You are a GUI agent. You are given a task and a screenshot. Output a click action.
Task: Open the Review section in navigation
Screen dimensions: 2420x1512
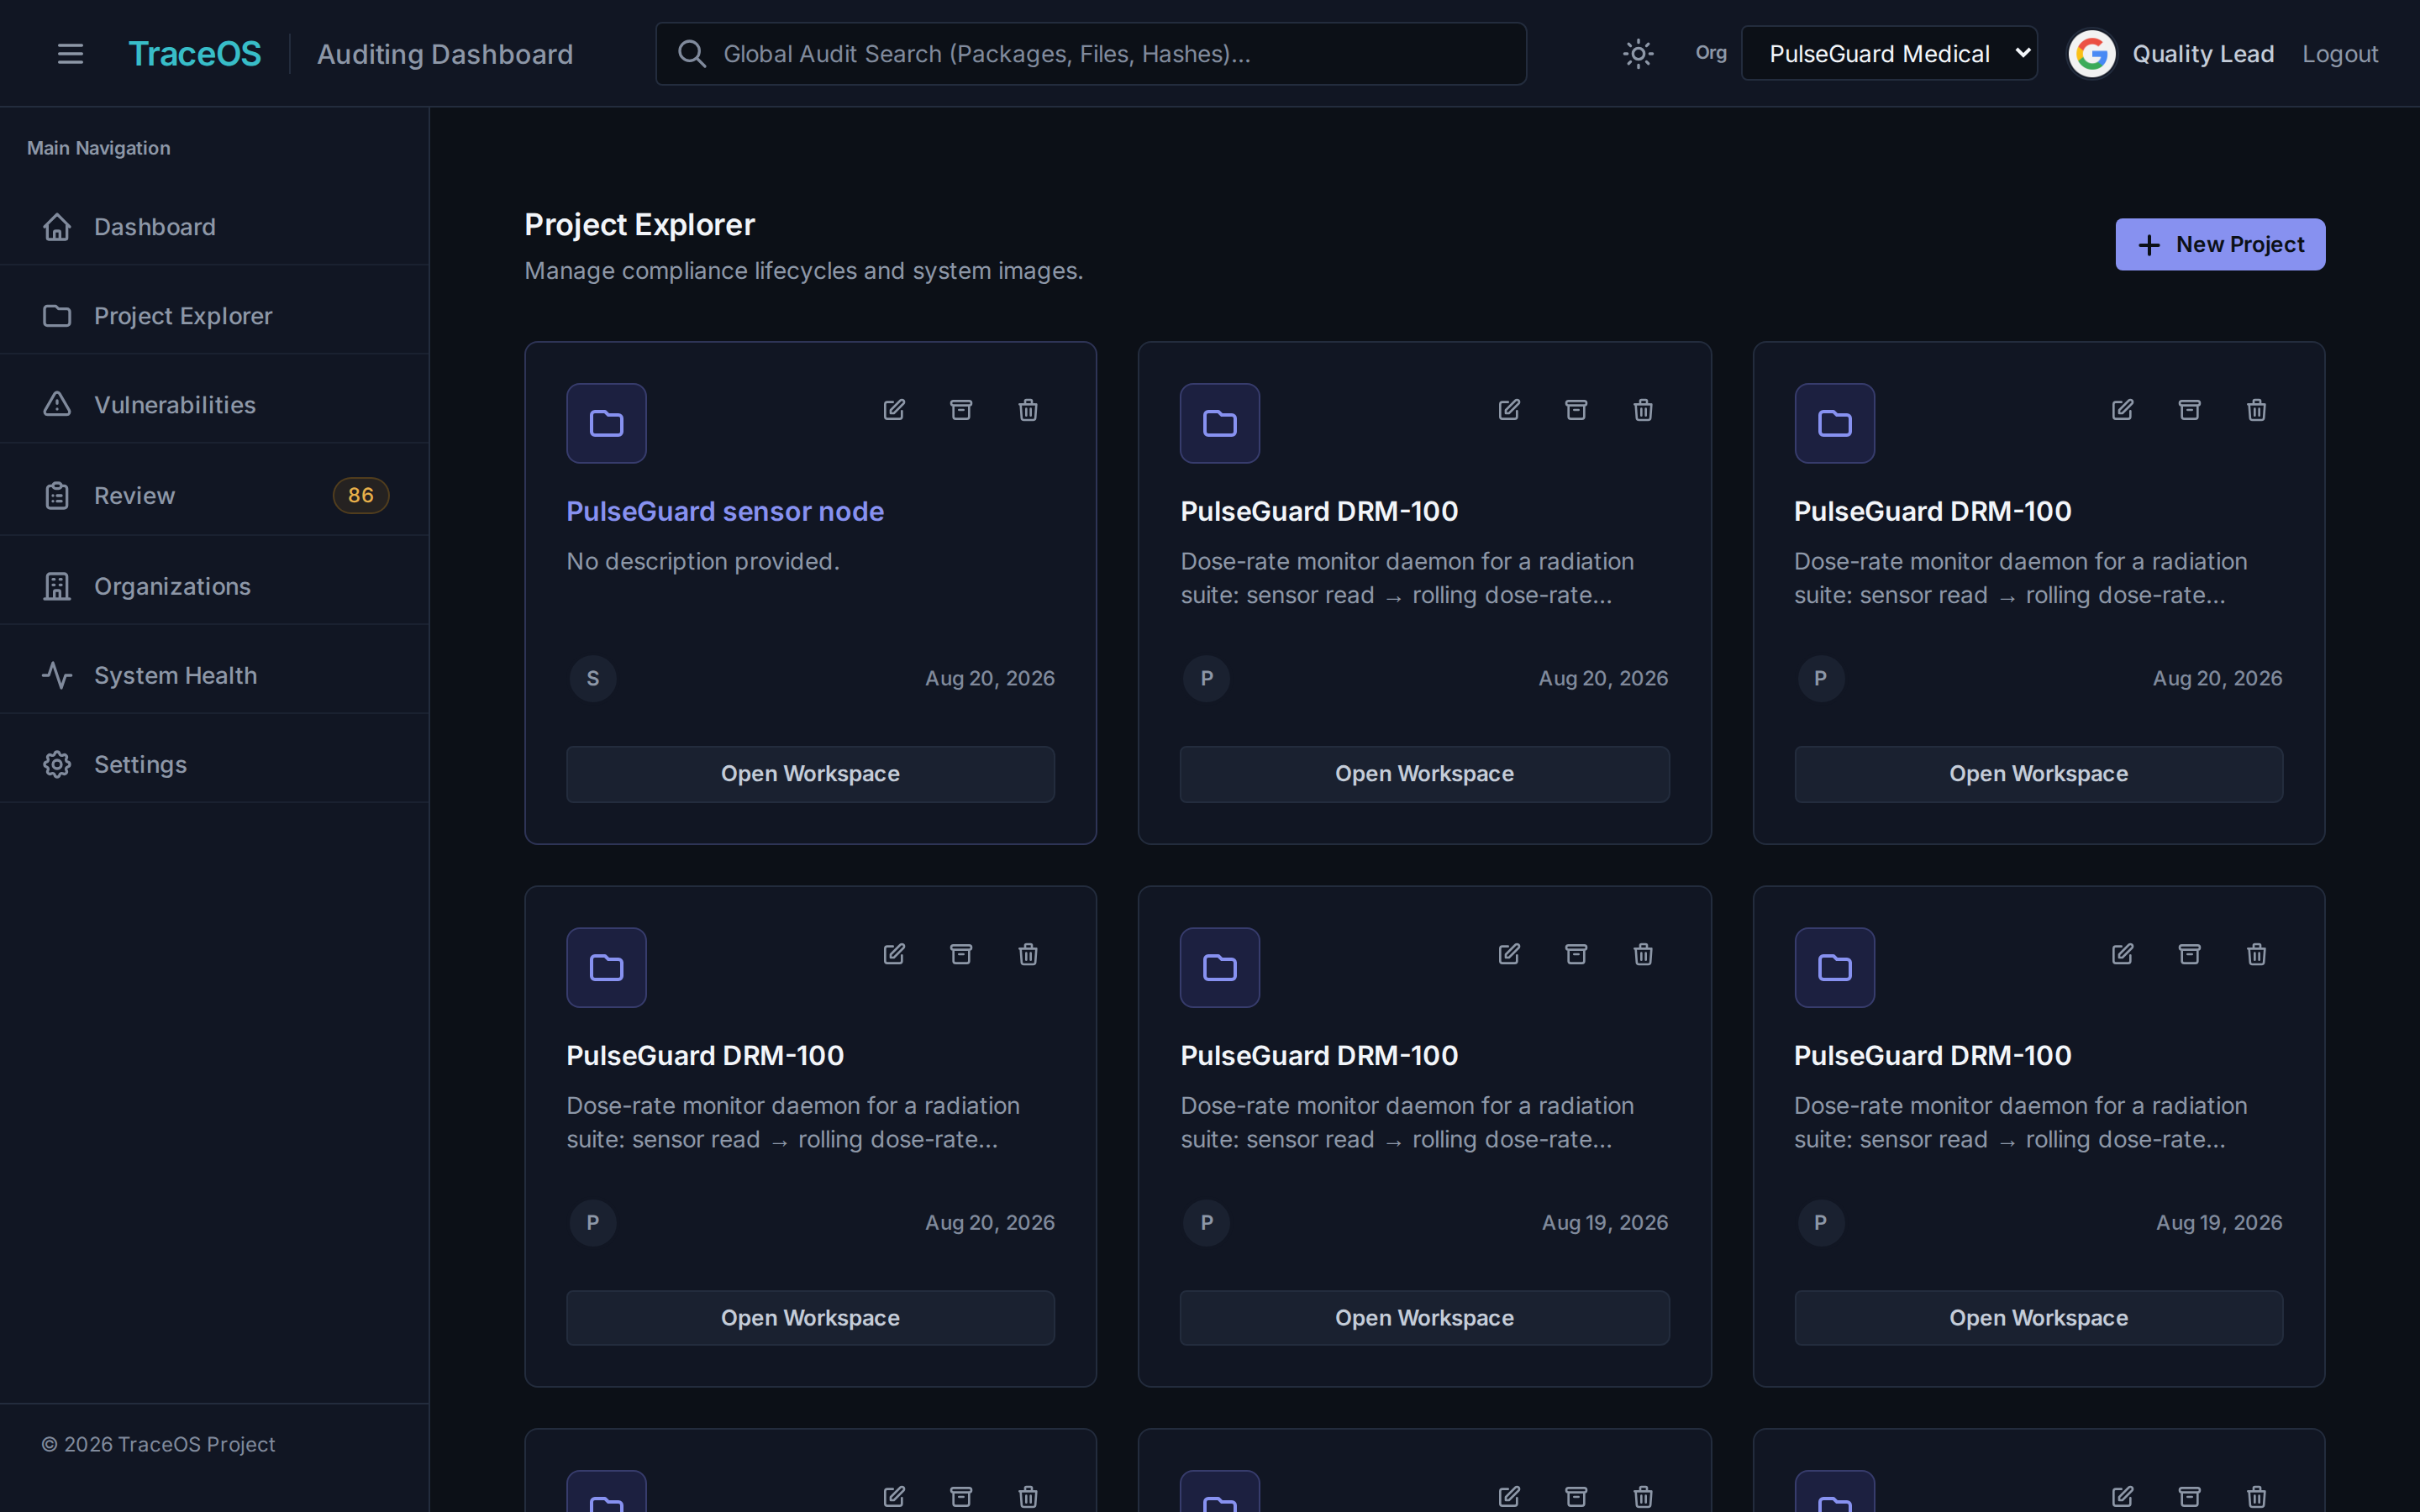pyautogui.click(x=215, y=495)
